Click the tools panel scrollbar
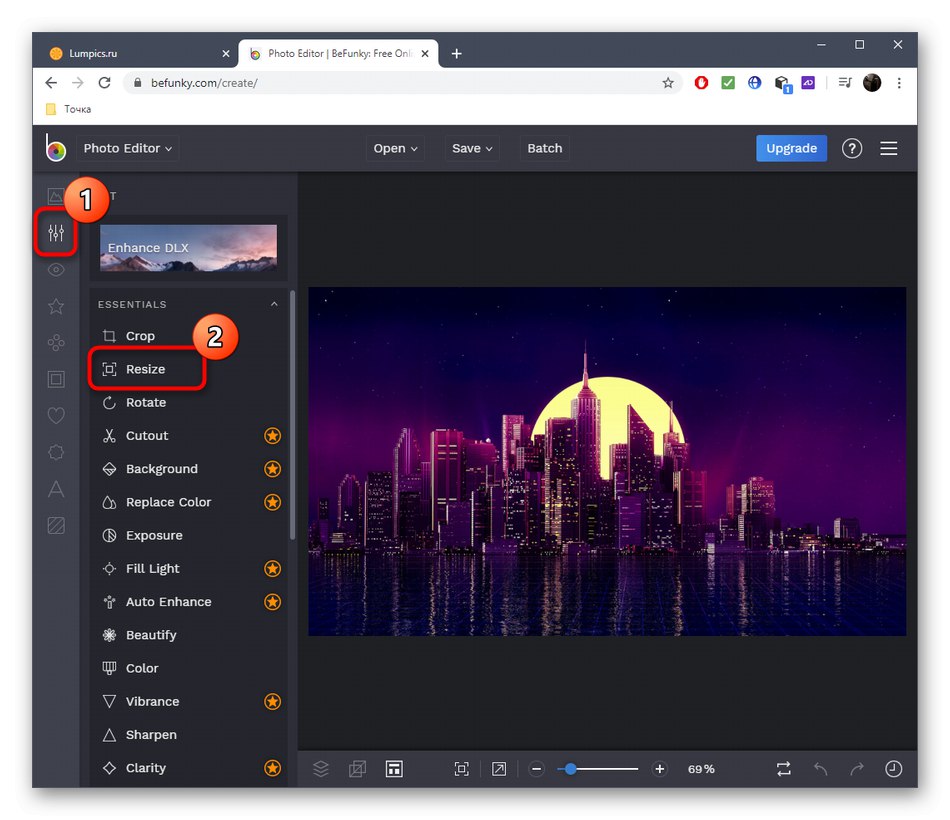This screenshot has width=950, height=820. pyautogui.click(x=293, y=415)
